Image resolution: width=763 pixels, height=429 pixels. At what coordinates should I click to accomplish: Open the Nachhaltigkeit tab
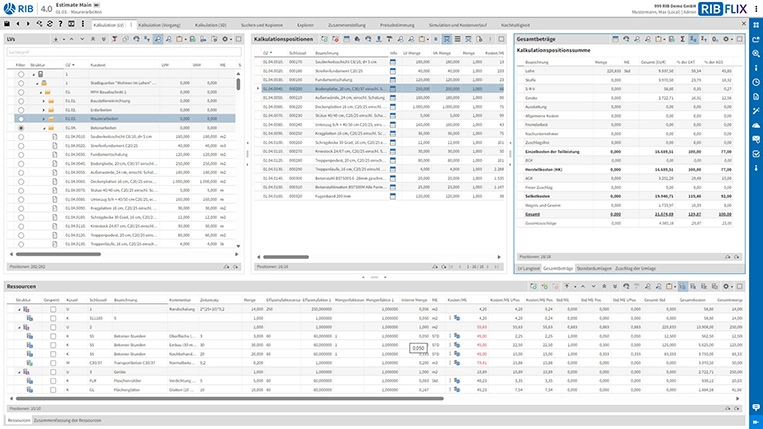[x=515, y=25]
